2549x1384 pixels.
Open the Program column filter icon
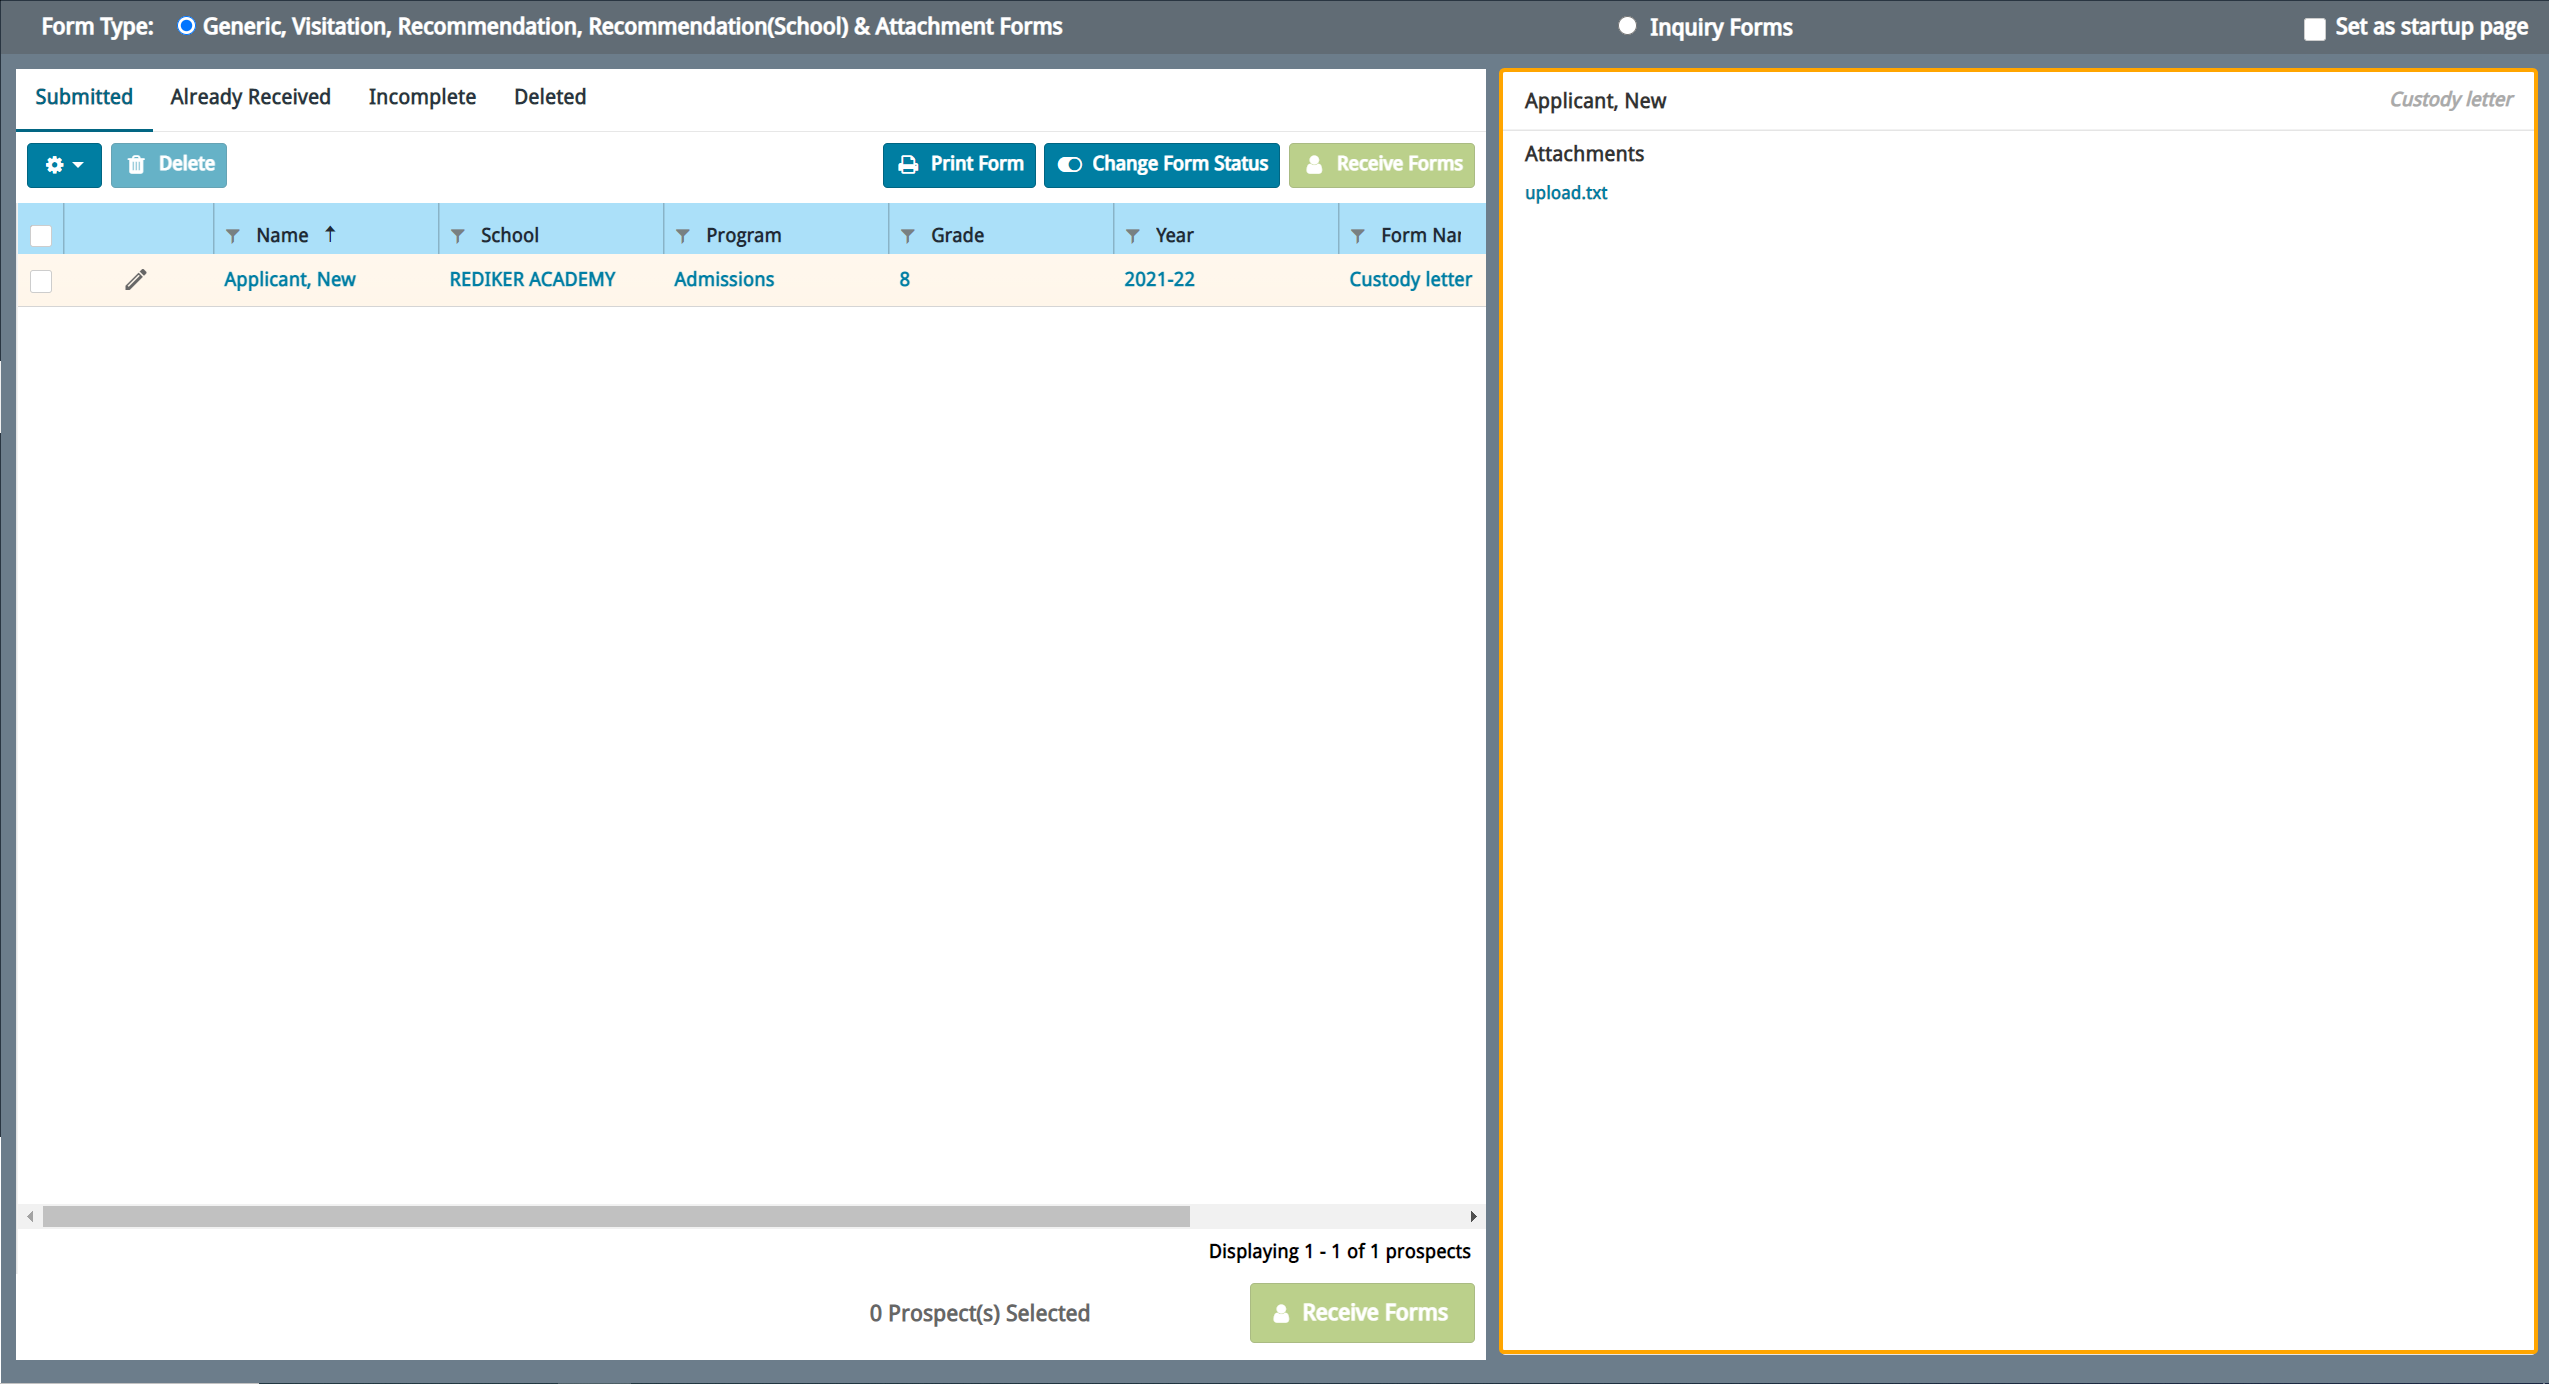[683, 236]
